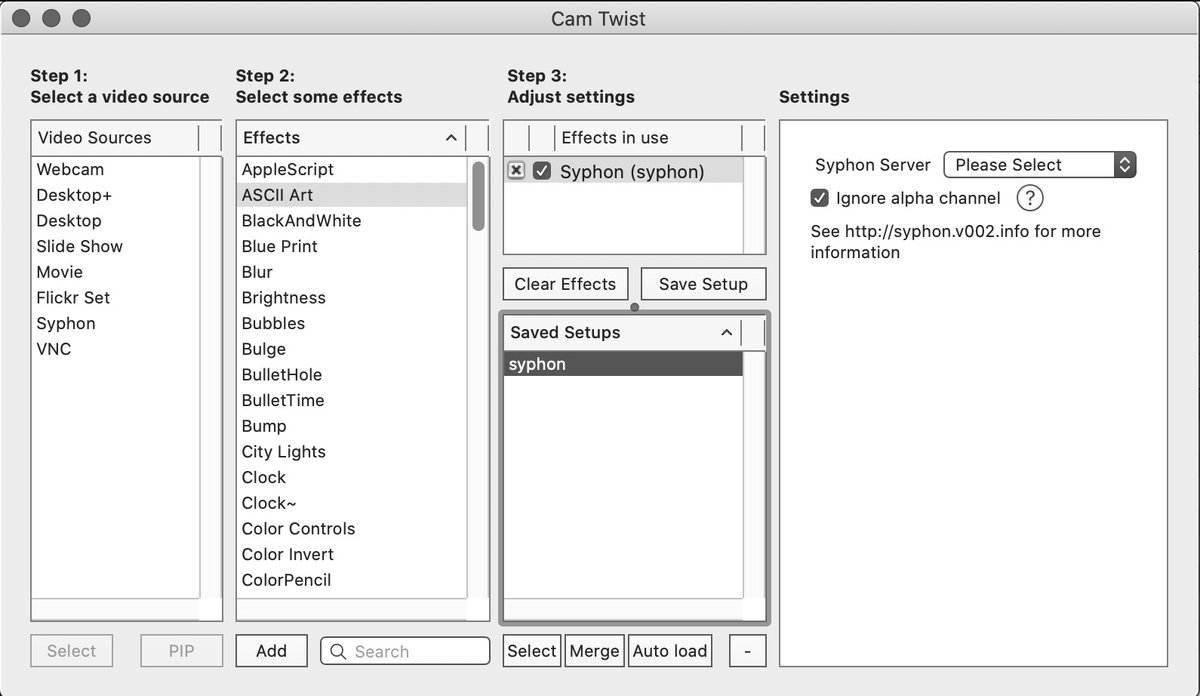This screenshot has width=1200, height=696.
Task: Select Desktop+ video source
Action: coord(115,195)
